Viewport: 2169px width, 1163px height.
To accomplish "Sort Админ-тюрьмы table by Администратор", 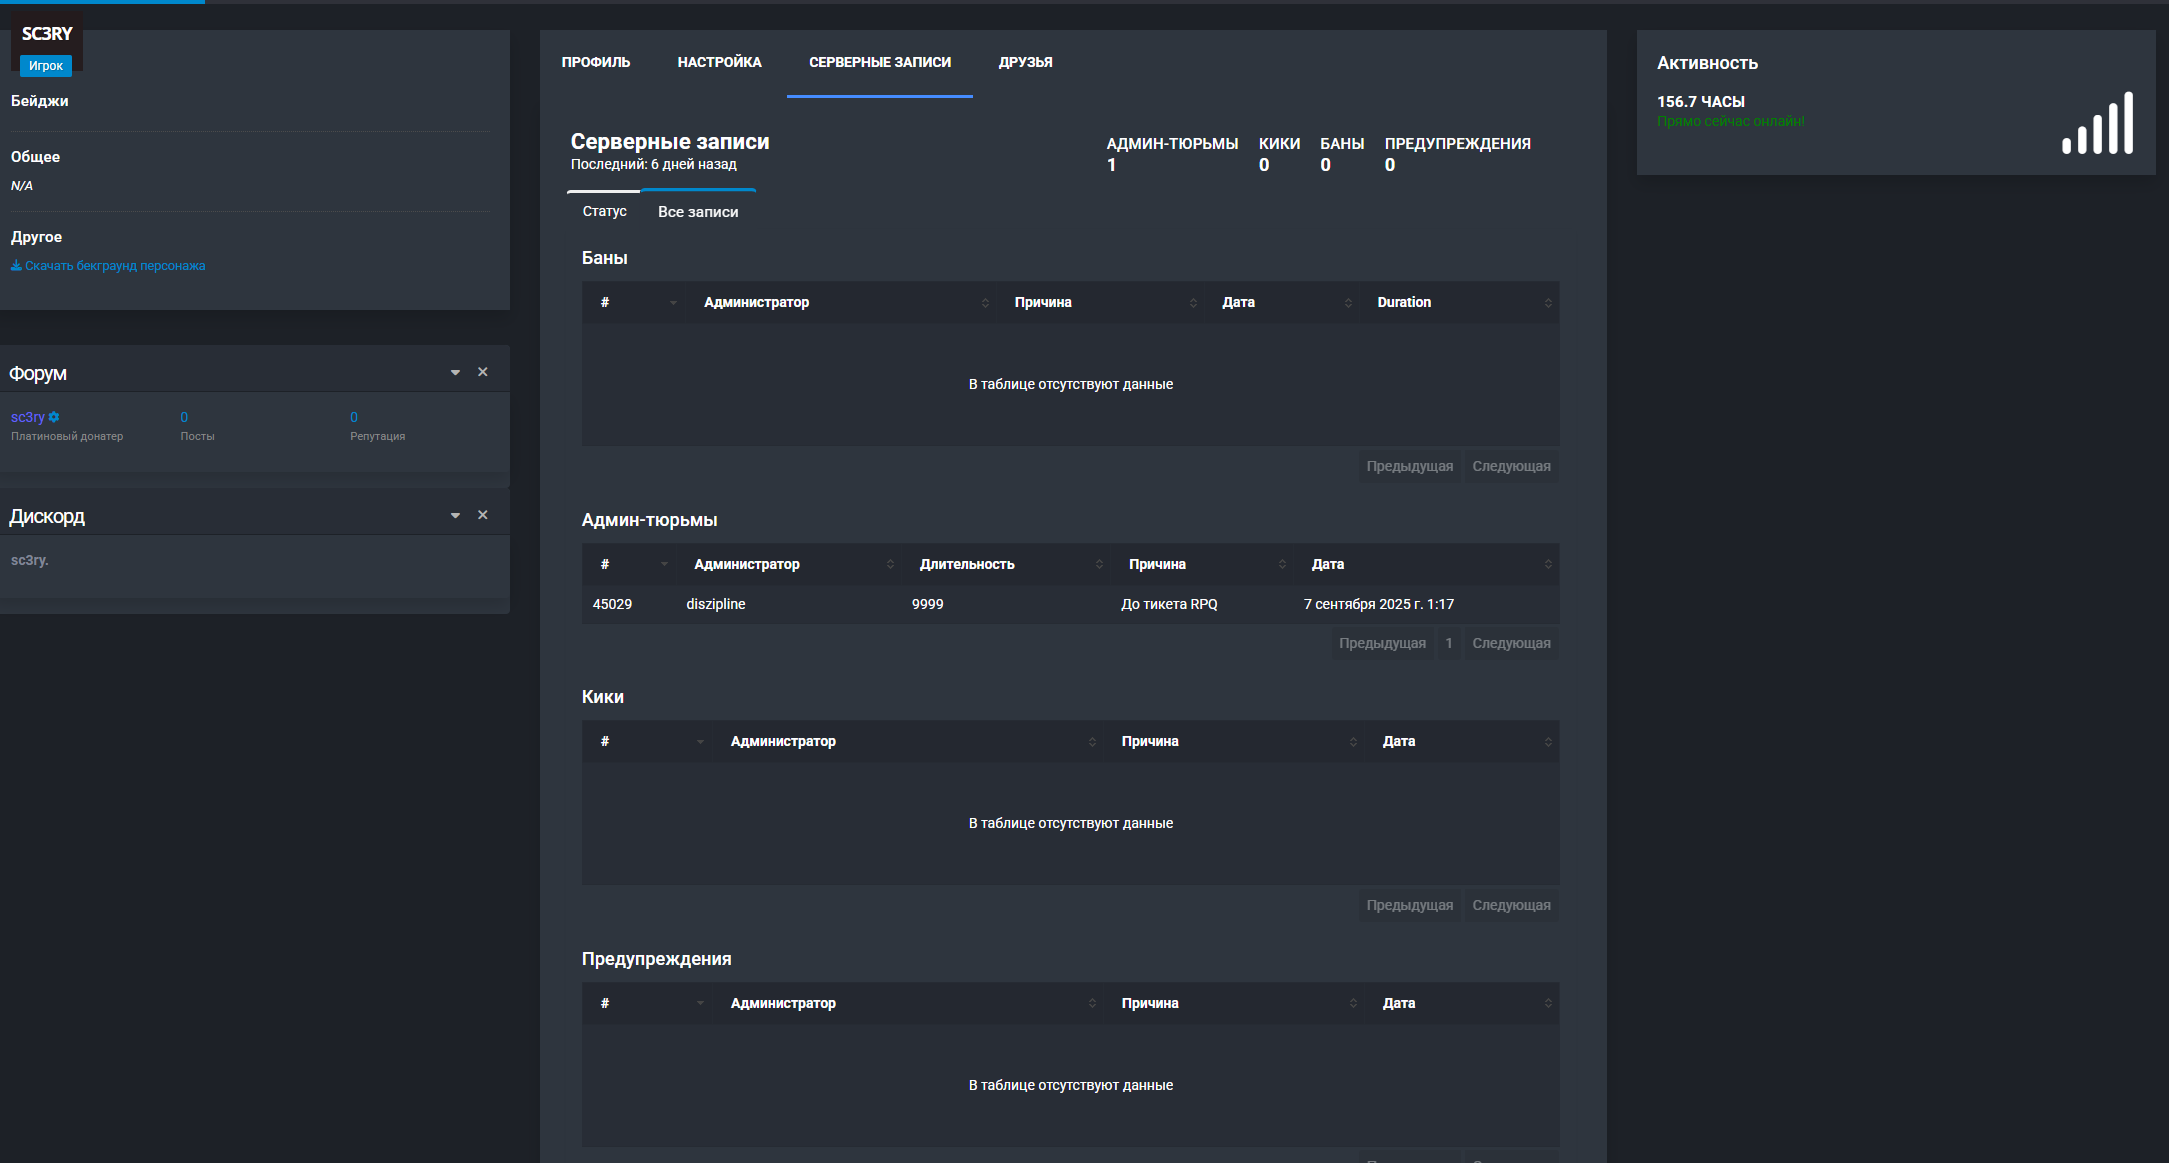I will [x=790, y=564].
